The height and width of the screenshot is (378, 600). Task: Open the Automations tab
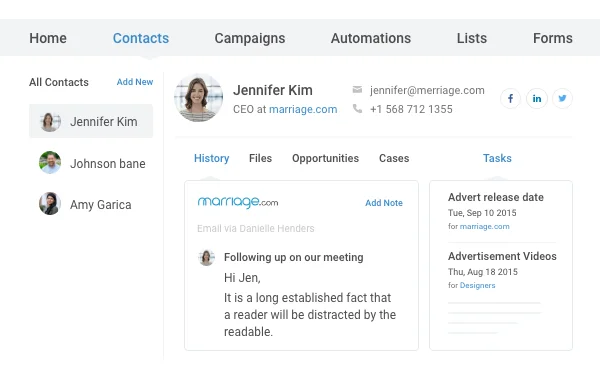tap(371, 38)
